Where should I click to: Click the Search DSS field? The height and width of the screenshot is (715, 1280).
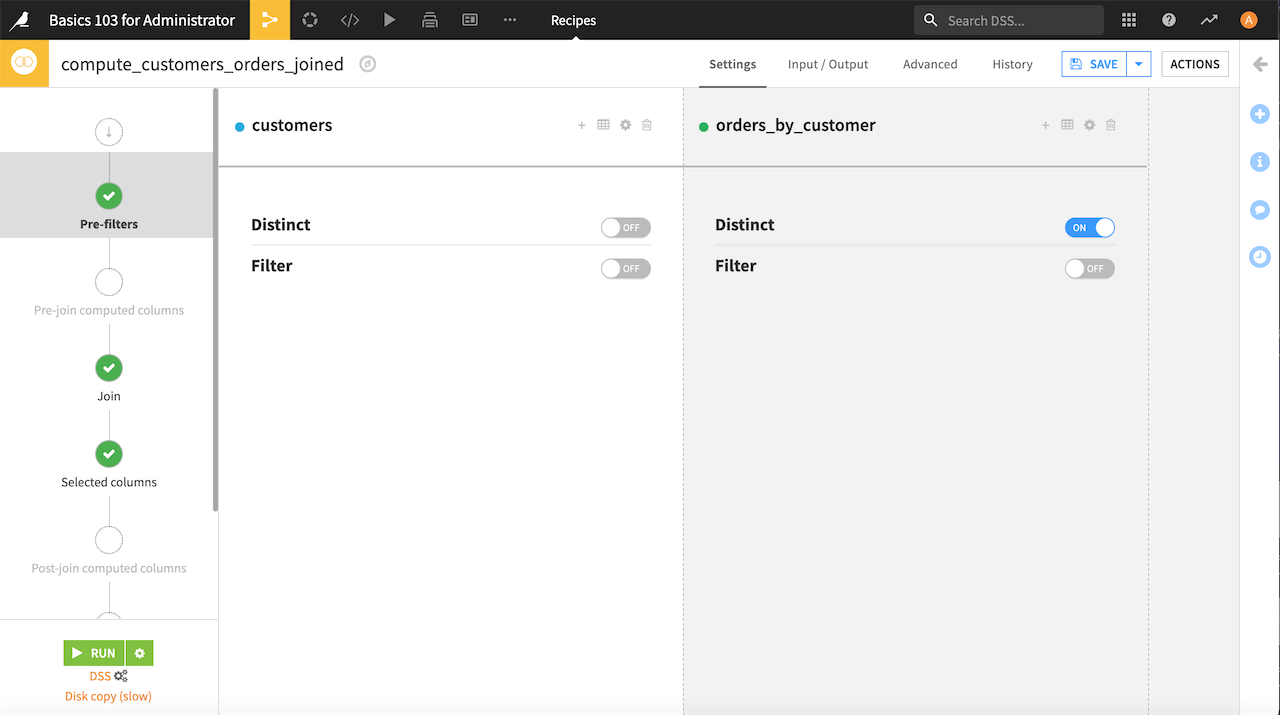coord(1008,20)
